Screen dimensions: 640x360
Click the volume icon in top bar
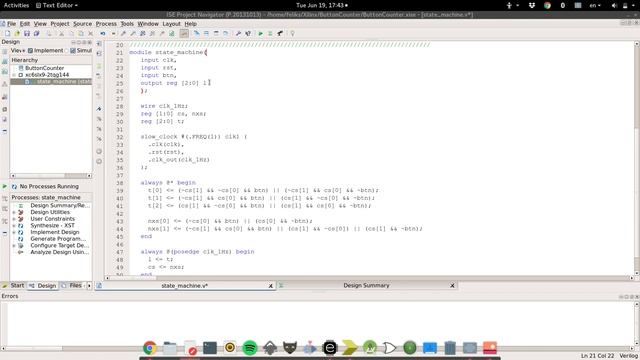coord(614,5)
